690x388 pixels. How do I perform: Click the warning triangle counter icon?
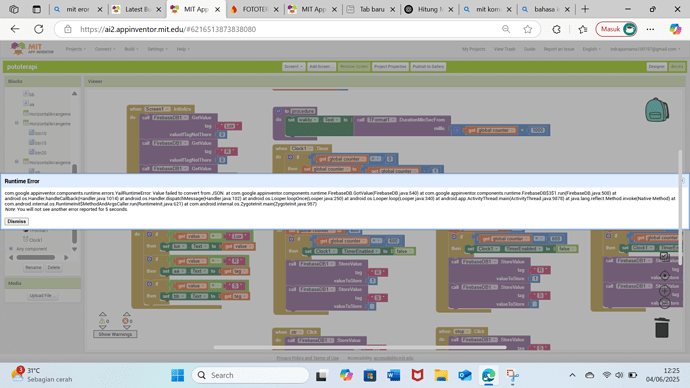tap(103, 321)
